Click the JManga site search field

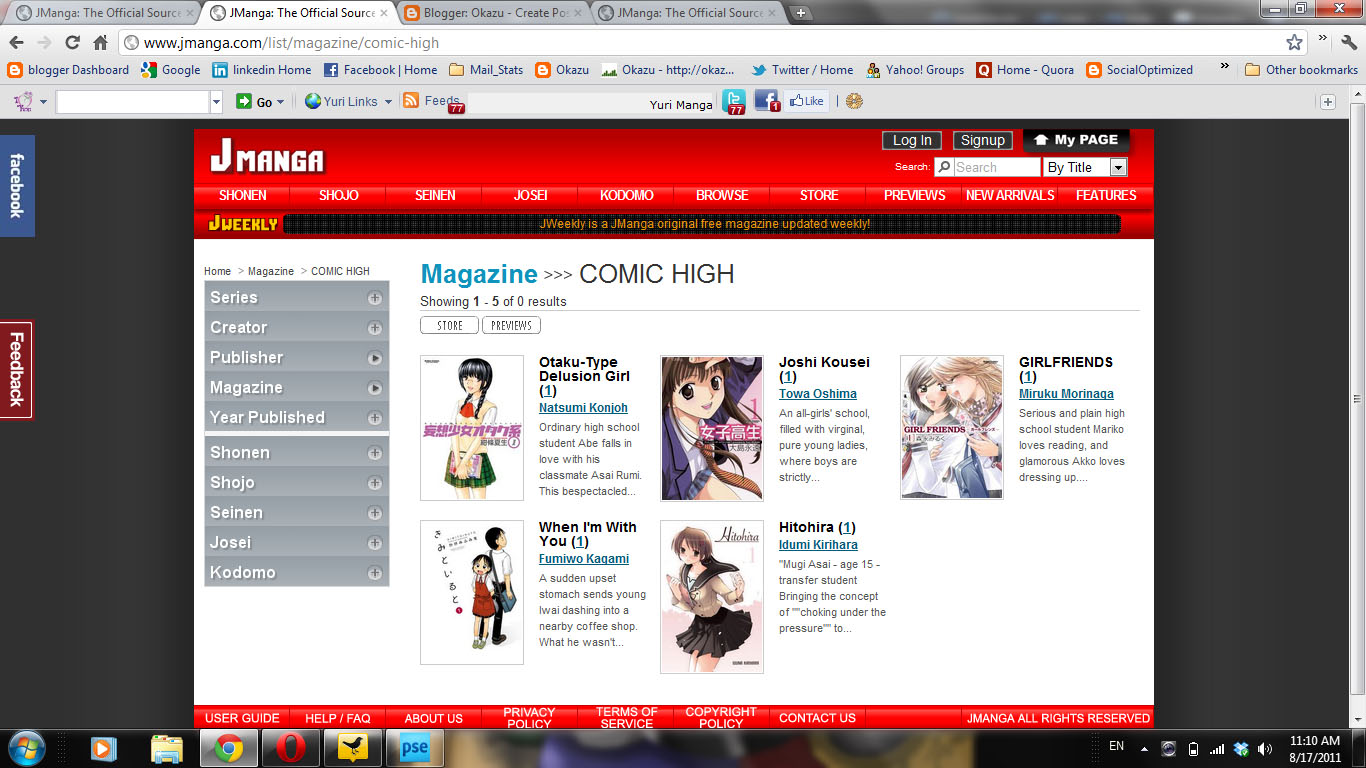(x=996, y=167)
